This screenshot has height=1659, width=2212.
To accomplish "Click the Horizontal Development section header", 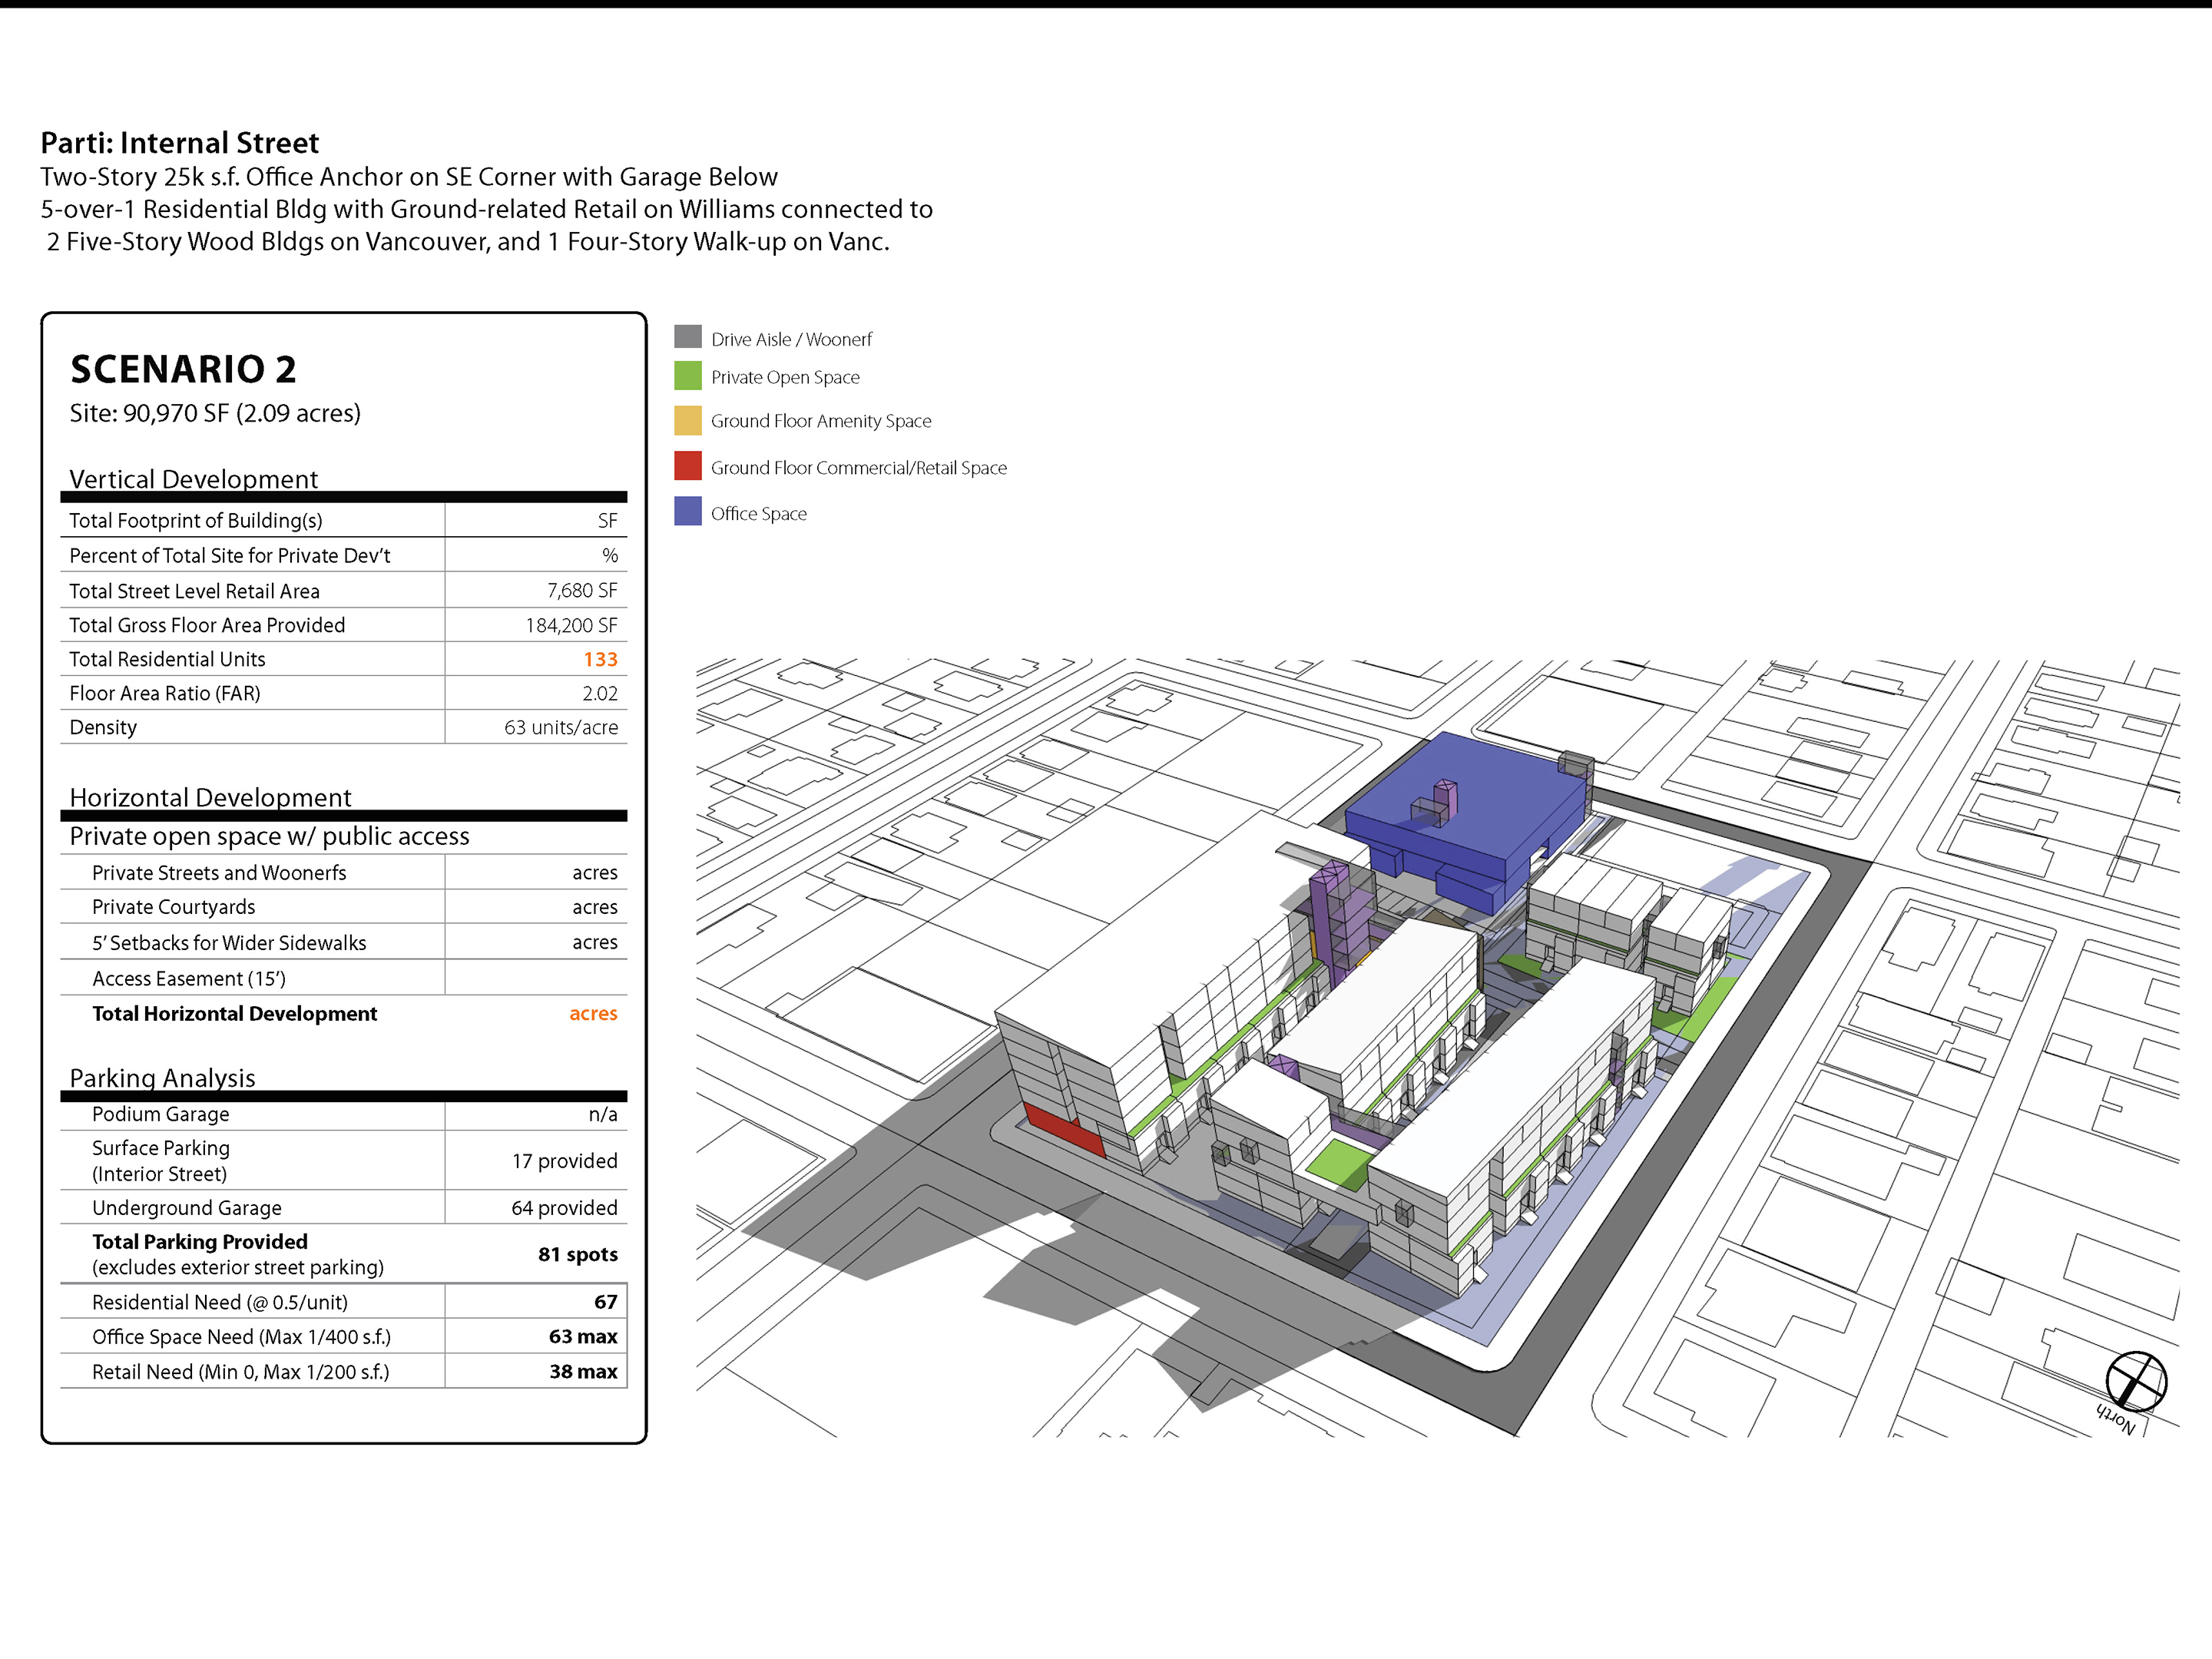I will [210, 797].
